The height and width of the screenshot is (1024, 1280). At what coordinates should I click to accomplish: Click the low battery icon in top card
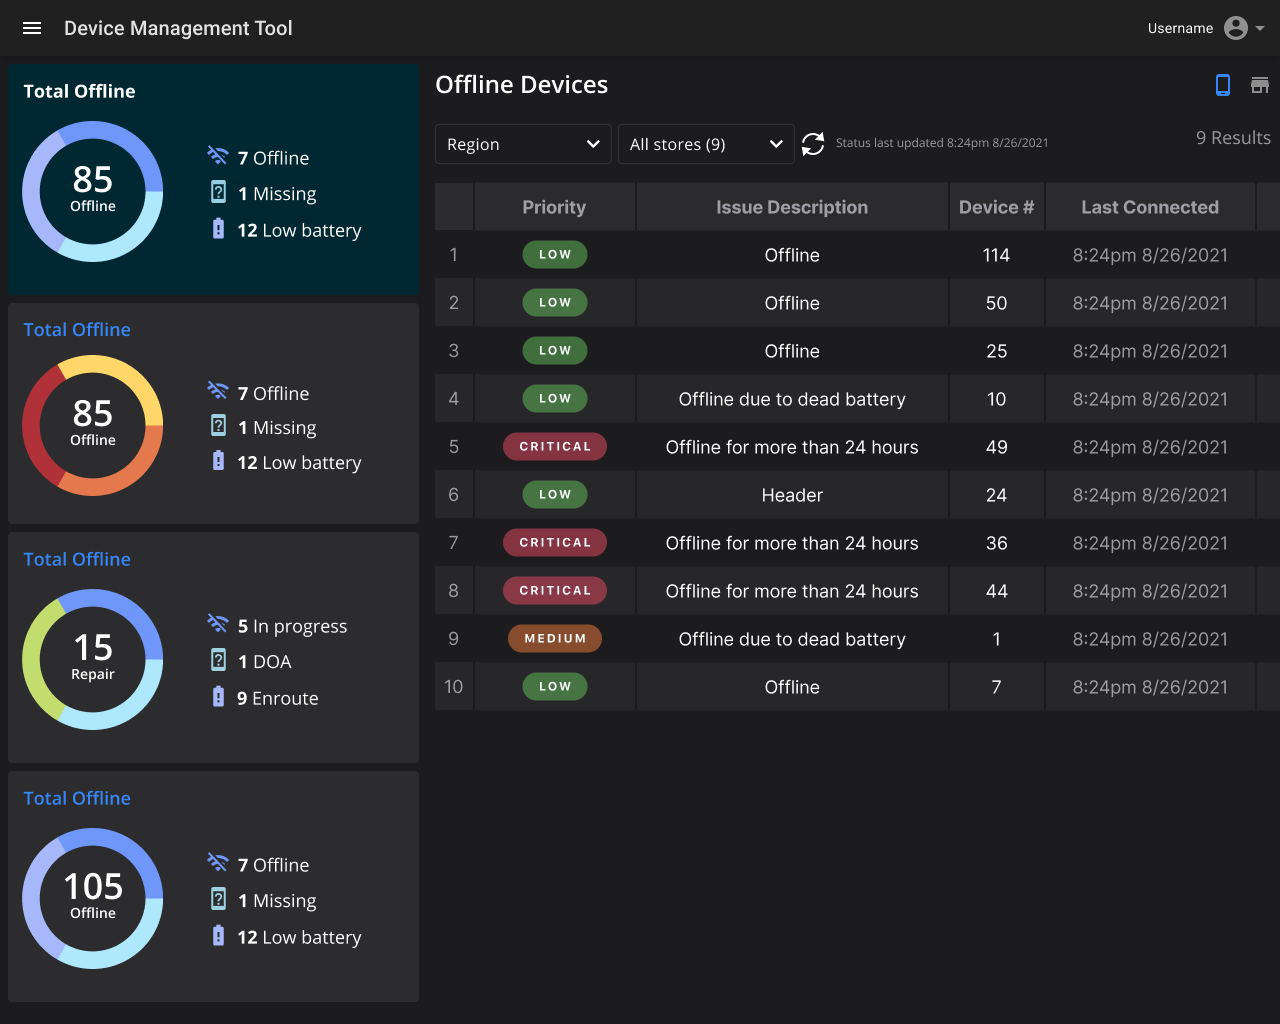(x=218, y=229)
